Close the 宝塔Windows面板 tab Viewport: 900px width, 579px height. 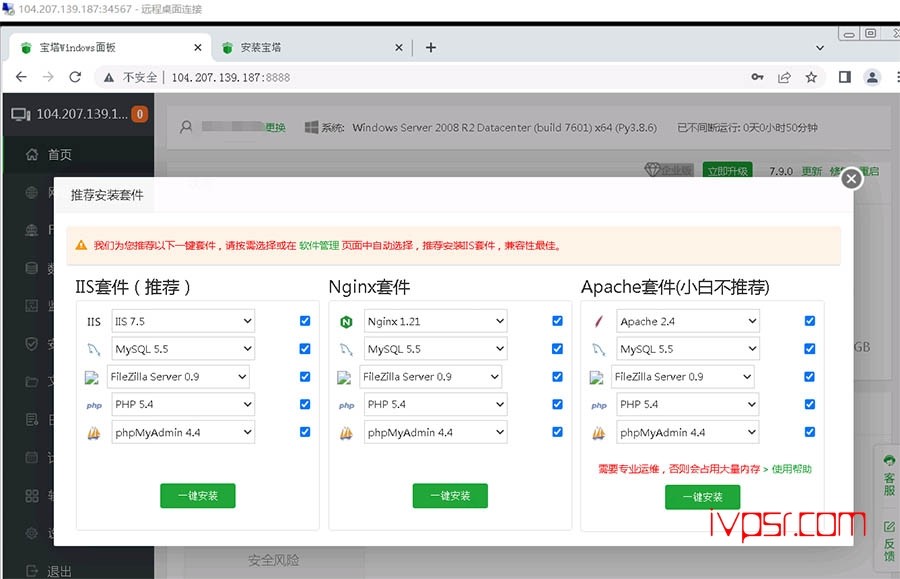tap(197, 48)
